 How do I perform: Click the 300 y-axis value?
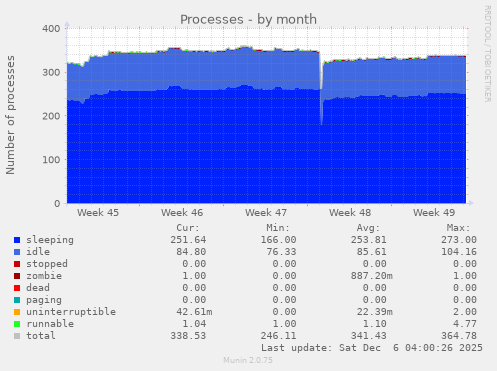[51, 72]
